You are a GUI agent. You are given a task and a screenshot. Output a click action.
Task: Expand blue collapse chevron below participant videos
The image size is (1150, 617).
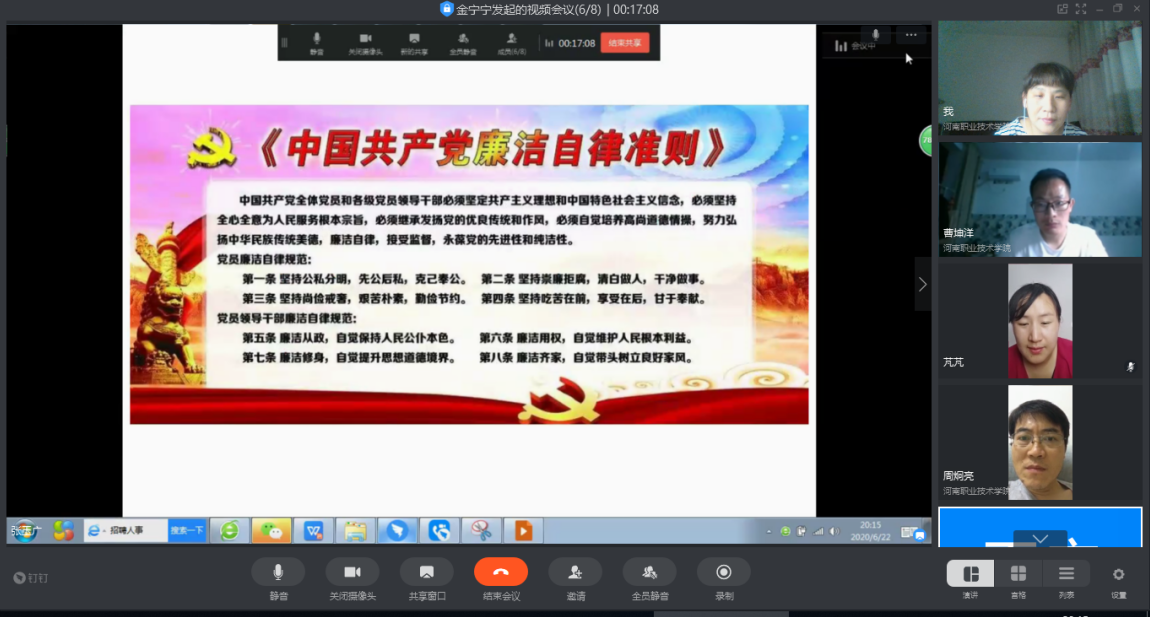(1040, 538)
